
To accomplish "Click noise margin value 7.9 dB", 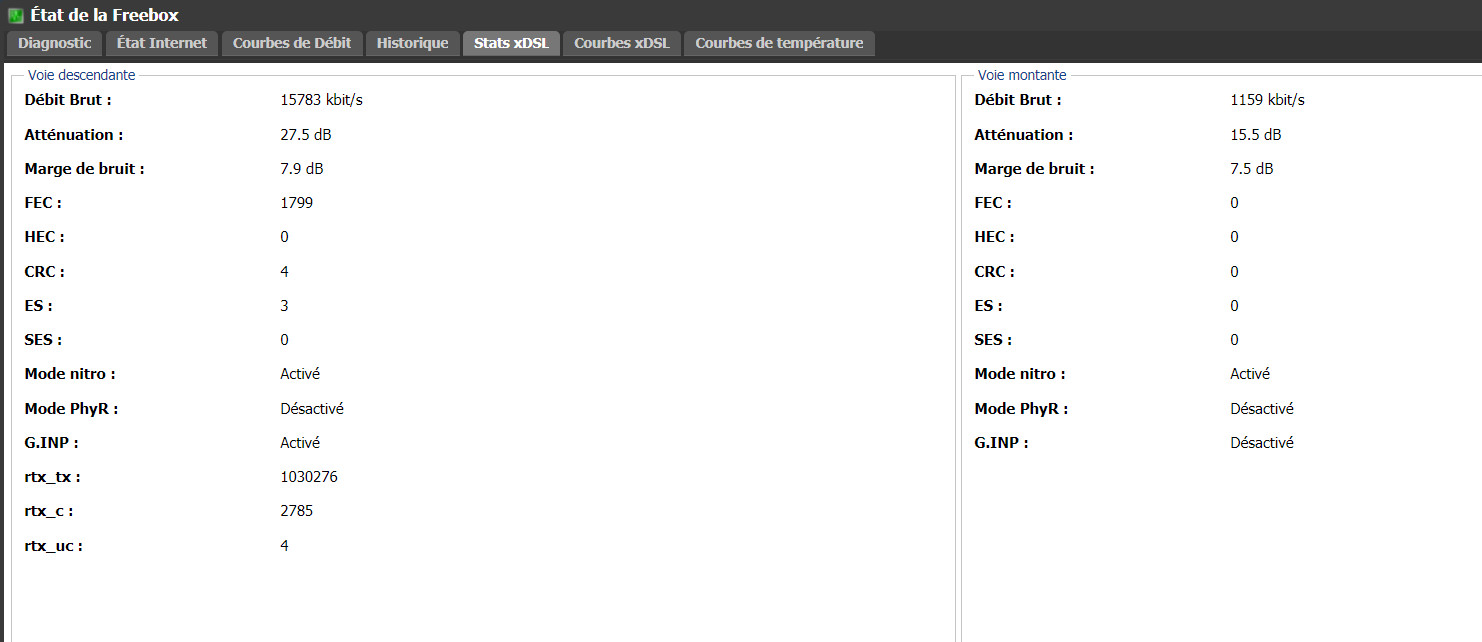I will click(302, 169).
